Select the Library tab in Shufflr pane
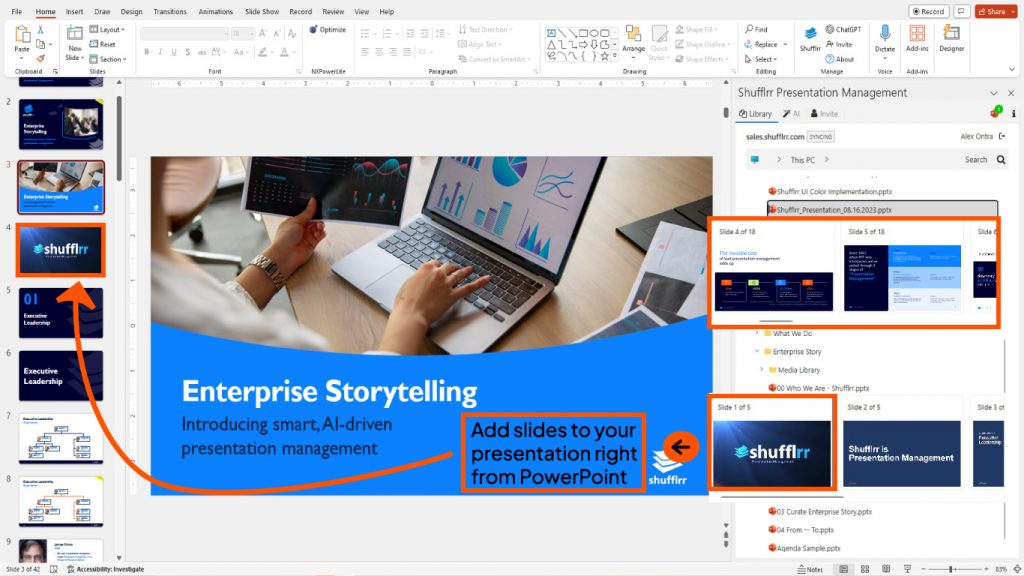Screen dimensions: 1024x576 (755, 114)
